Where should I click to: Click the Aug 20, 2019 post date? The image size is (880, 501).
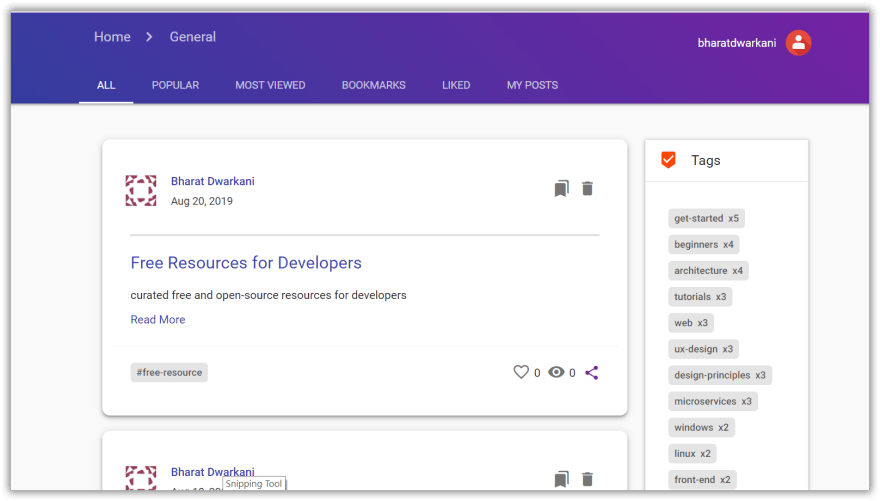pyautogui.click(x=201, y=201)
